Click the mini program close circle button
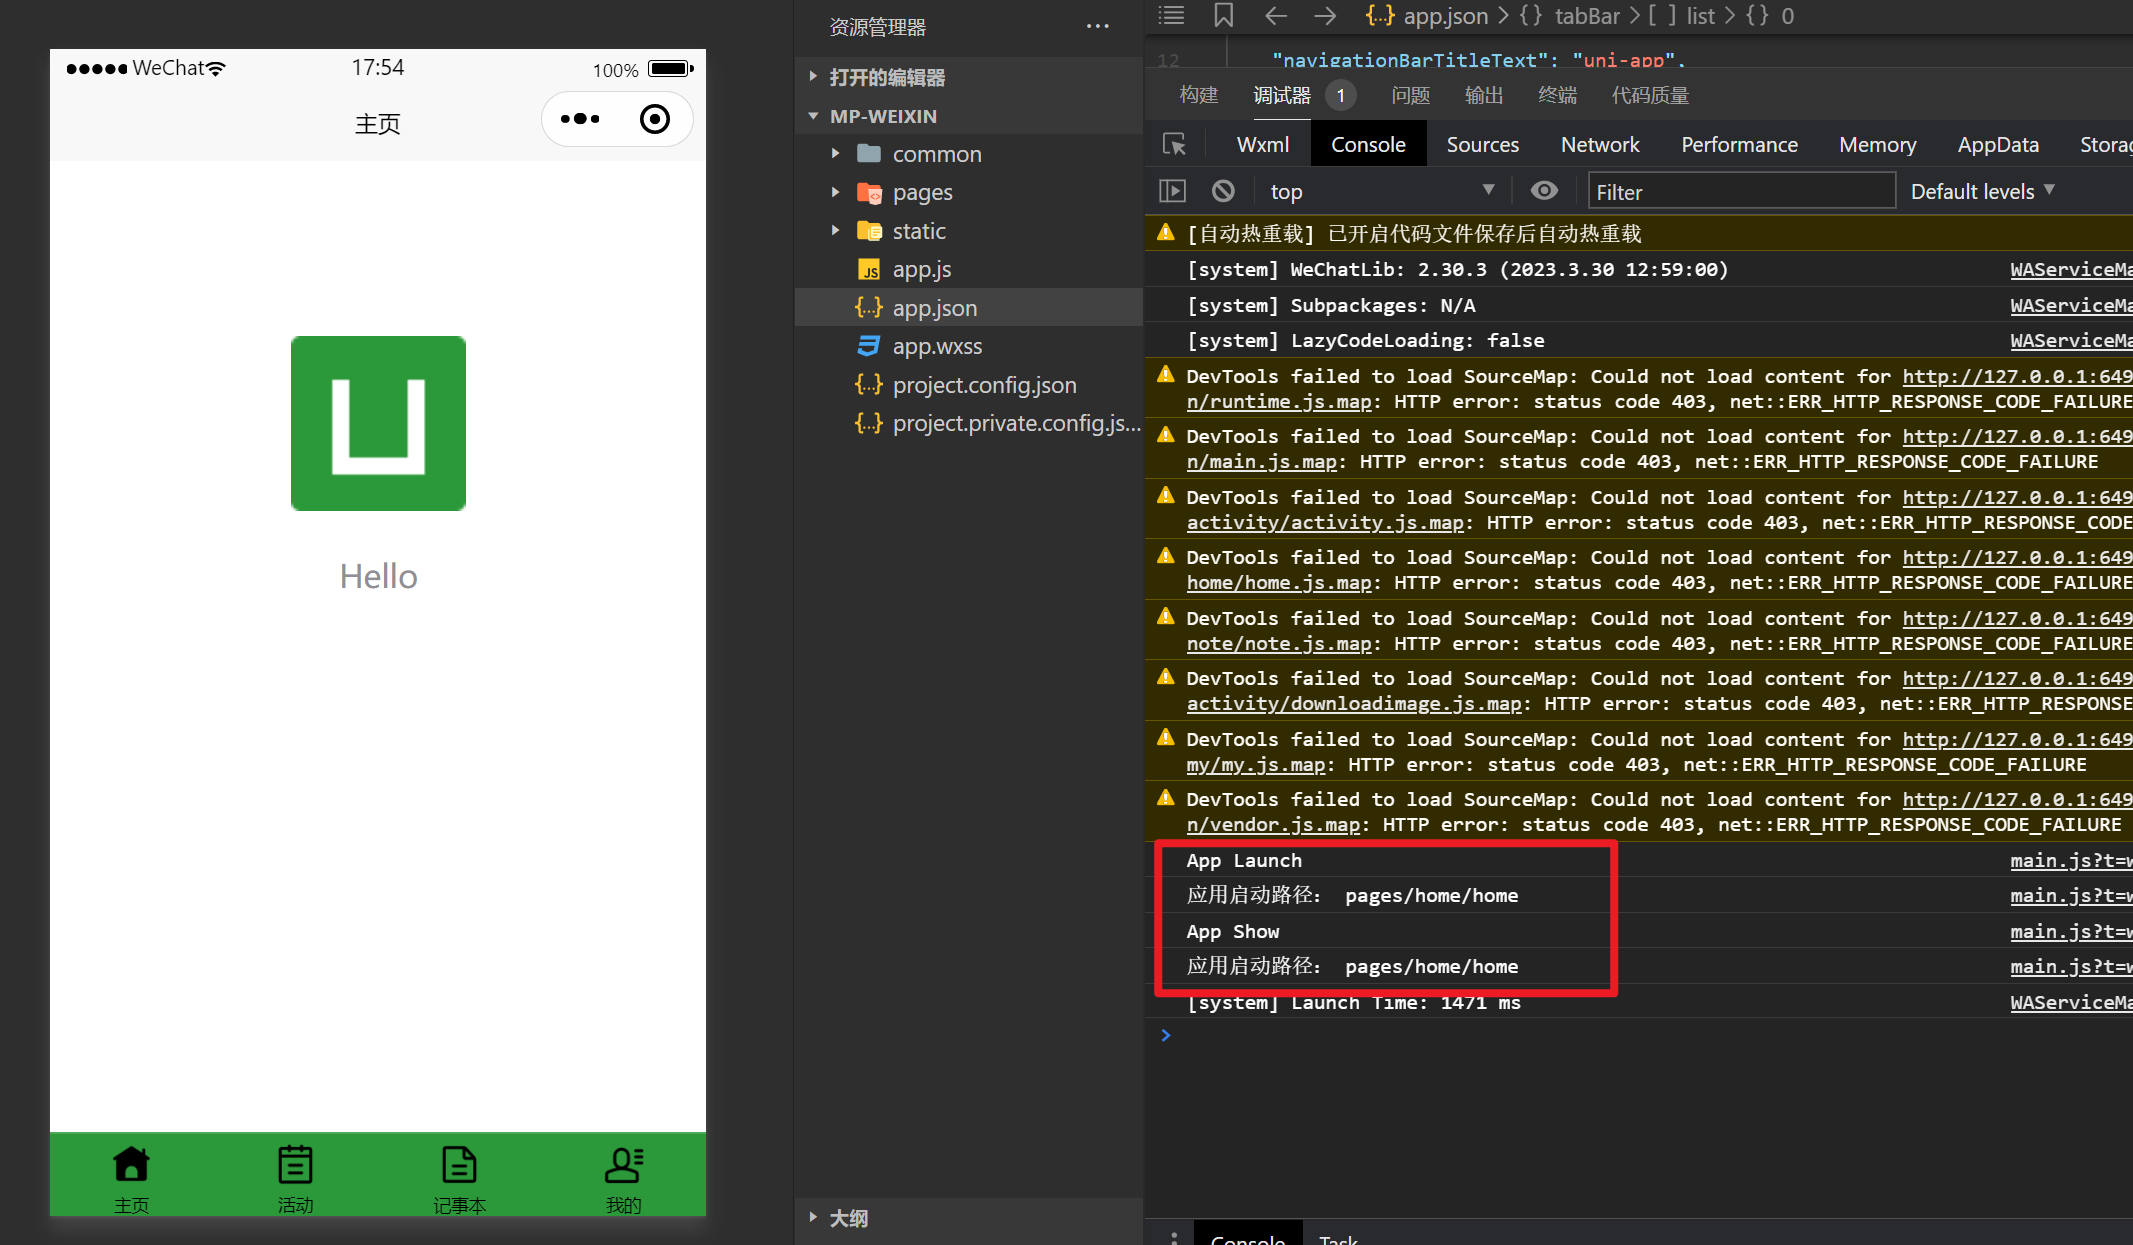This screenshot has width=2133, height=1245. point(655,119)
